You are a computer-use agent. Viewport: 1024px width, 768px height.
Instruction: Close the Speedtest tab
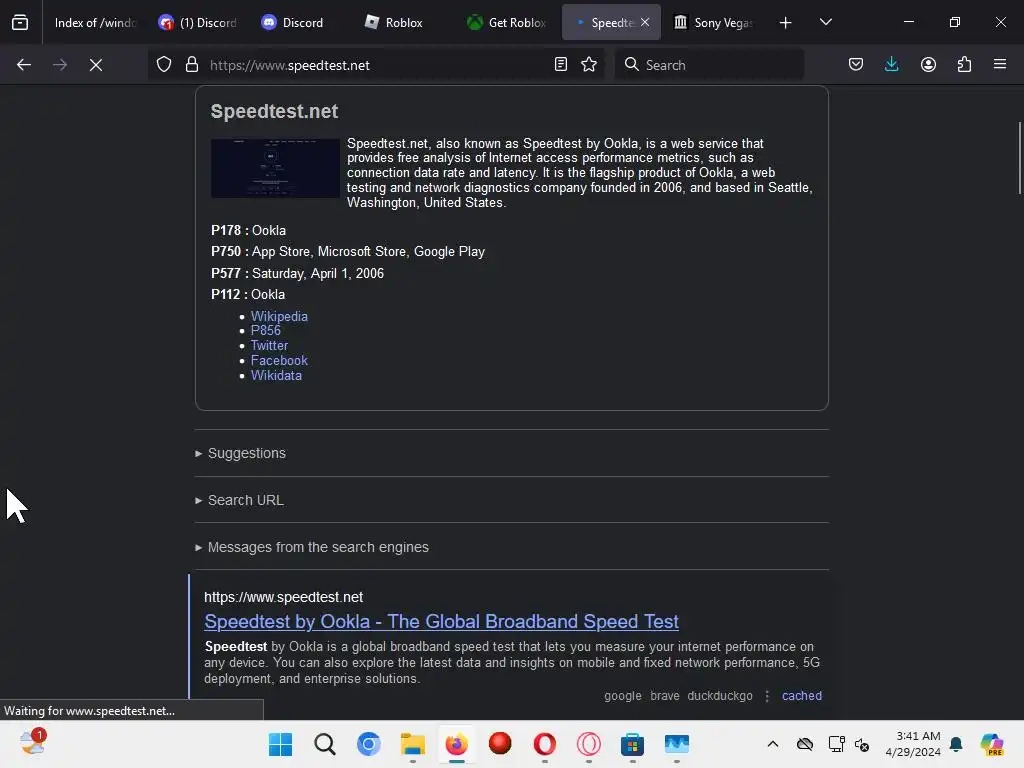tap(645, 22)
